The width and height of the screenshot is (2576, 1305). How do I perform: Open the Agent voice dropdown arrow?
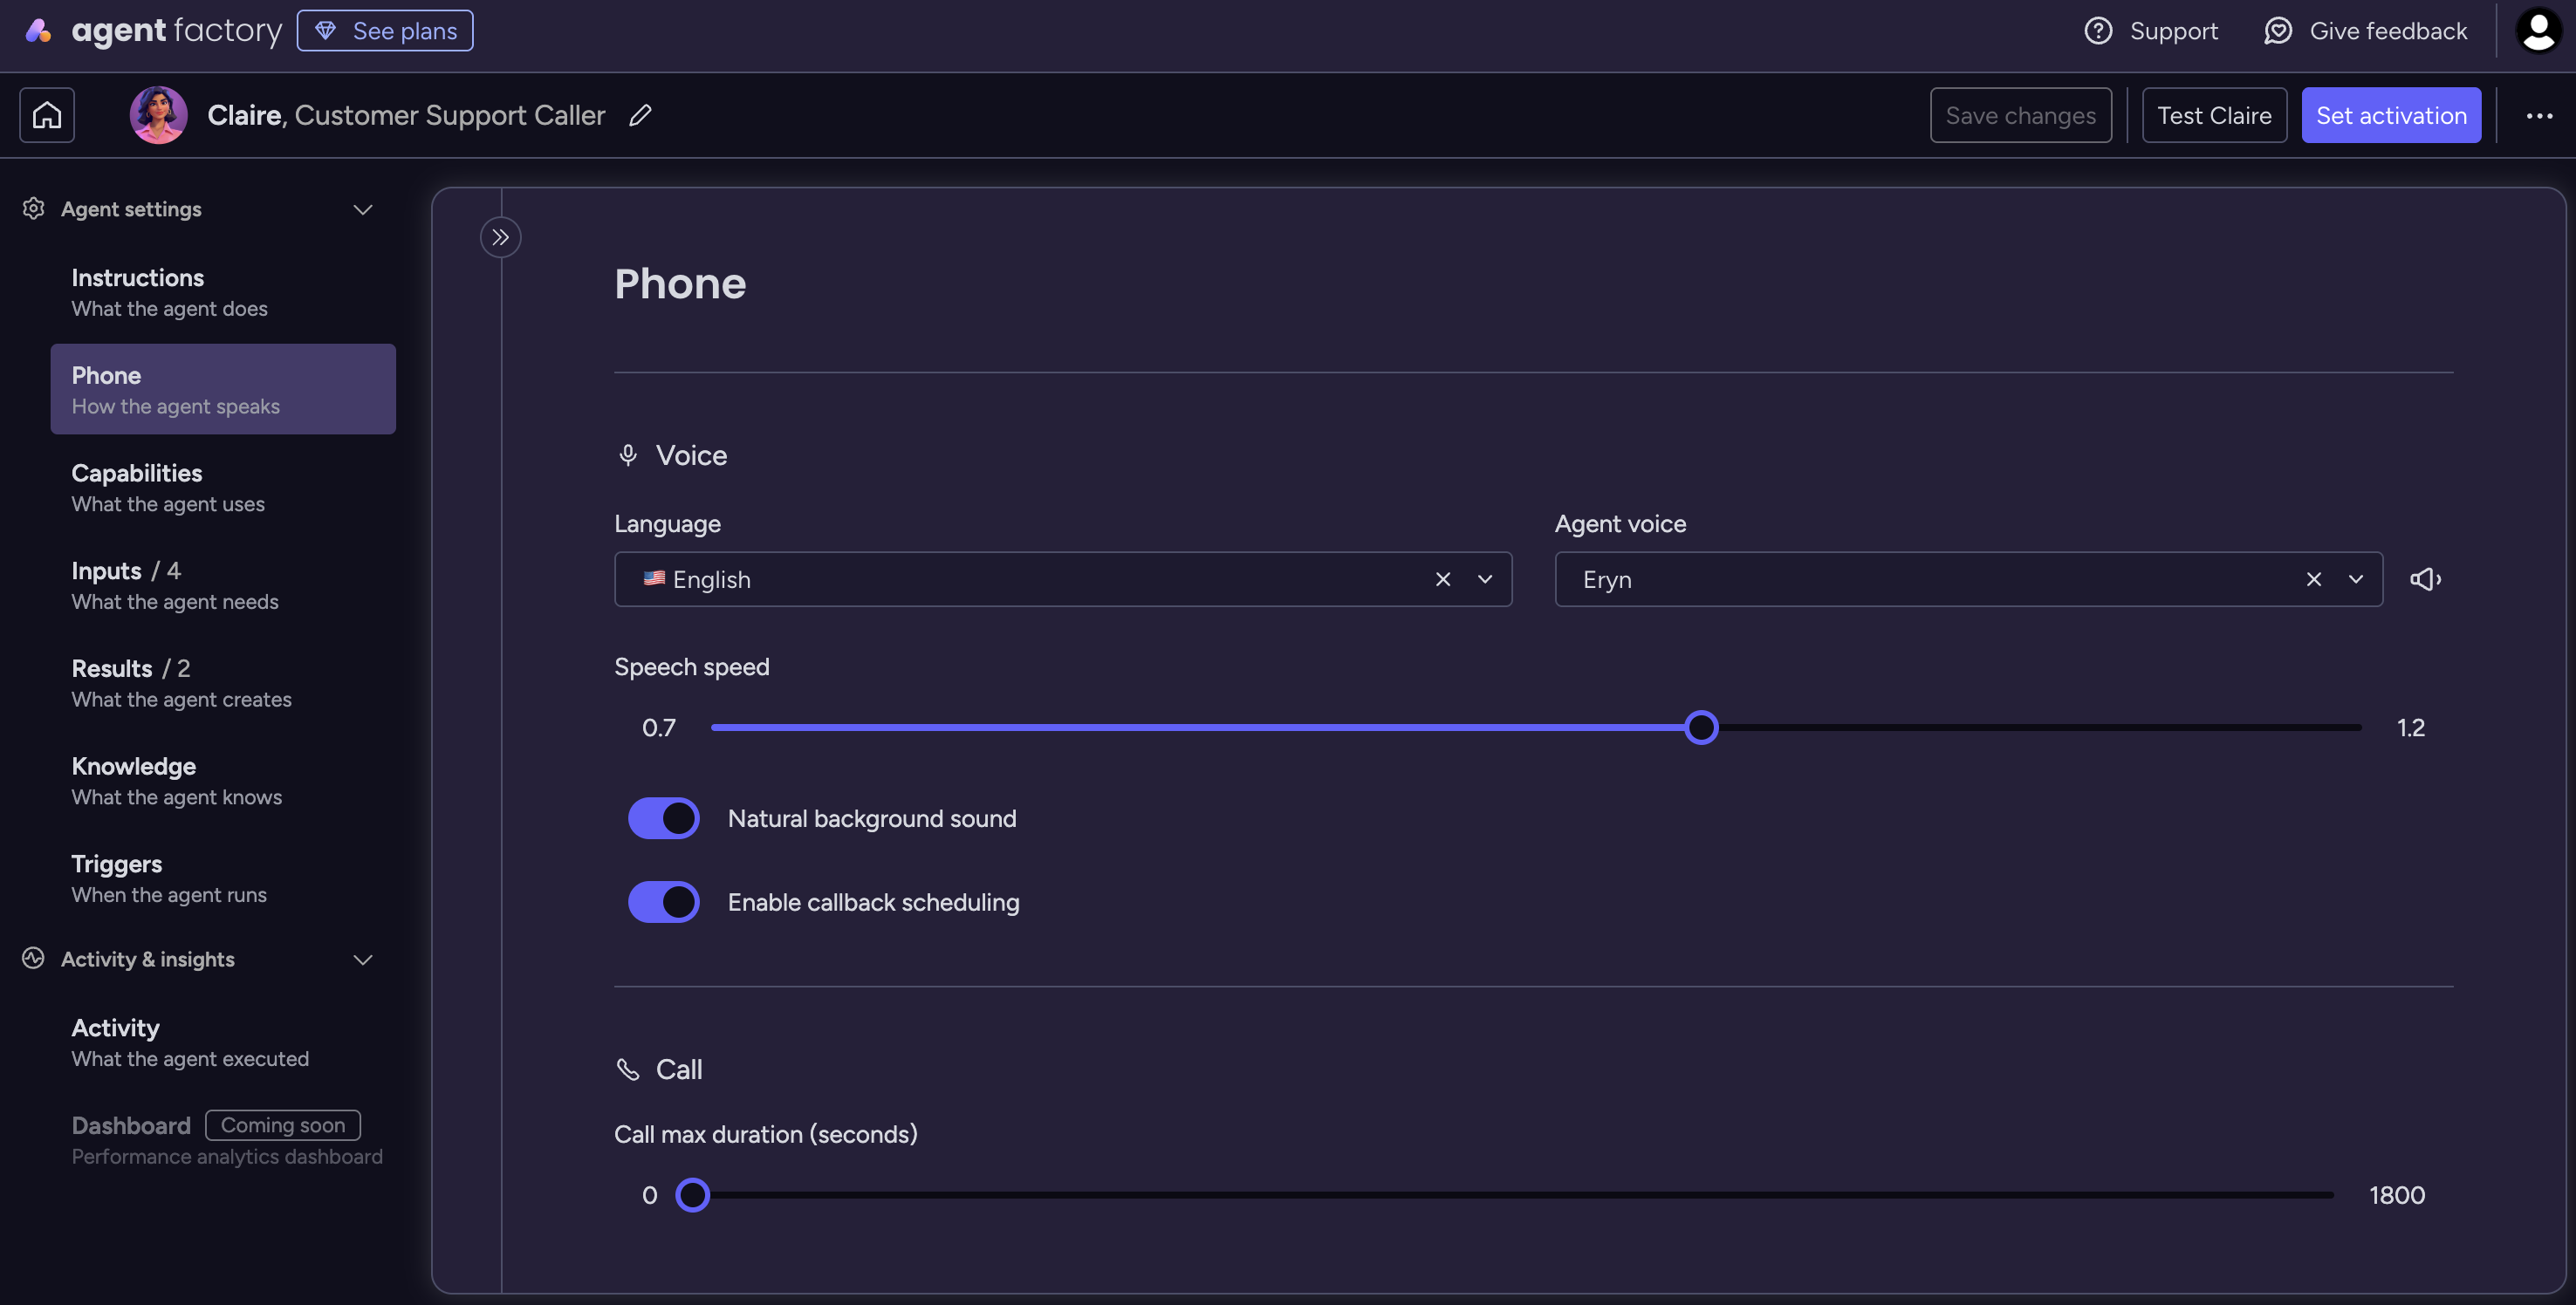[2356, 579]
